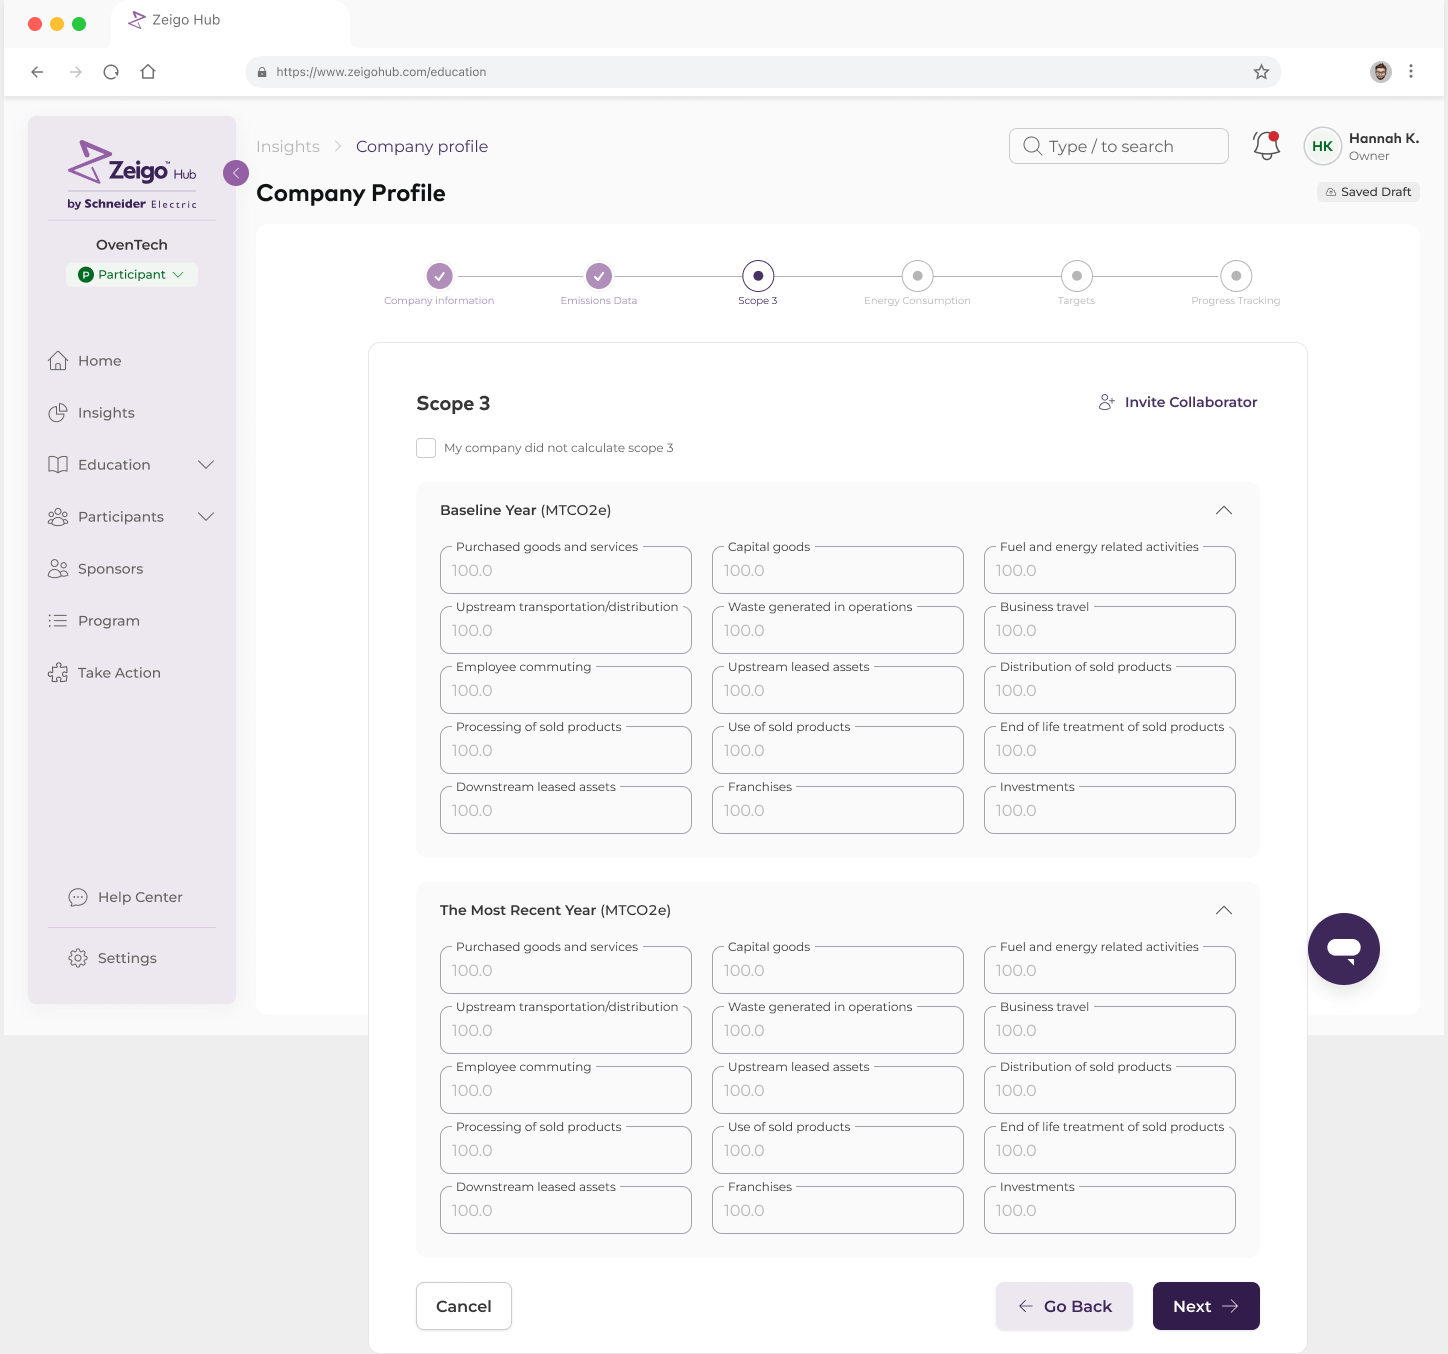Screen dimensions: 1448x1354
Task: Click the browser home icon
Action: point(148,72)
